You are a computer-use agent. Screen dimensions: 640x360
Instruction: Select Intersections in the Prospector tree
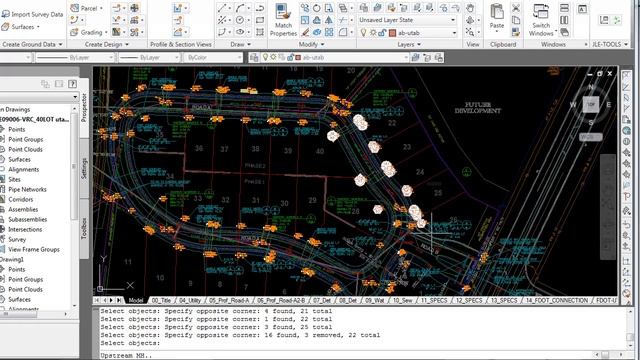point(25,229)
